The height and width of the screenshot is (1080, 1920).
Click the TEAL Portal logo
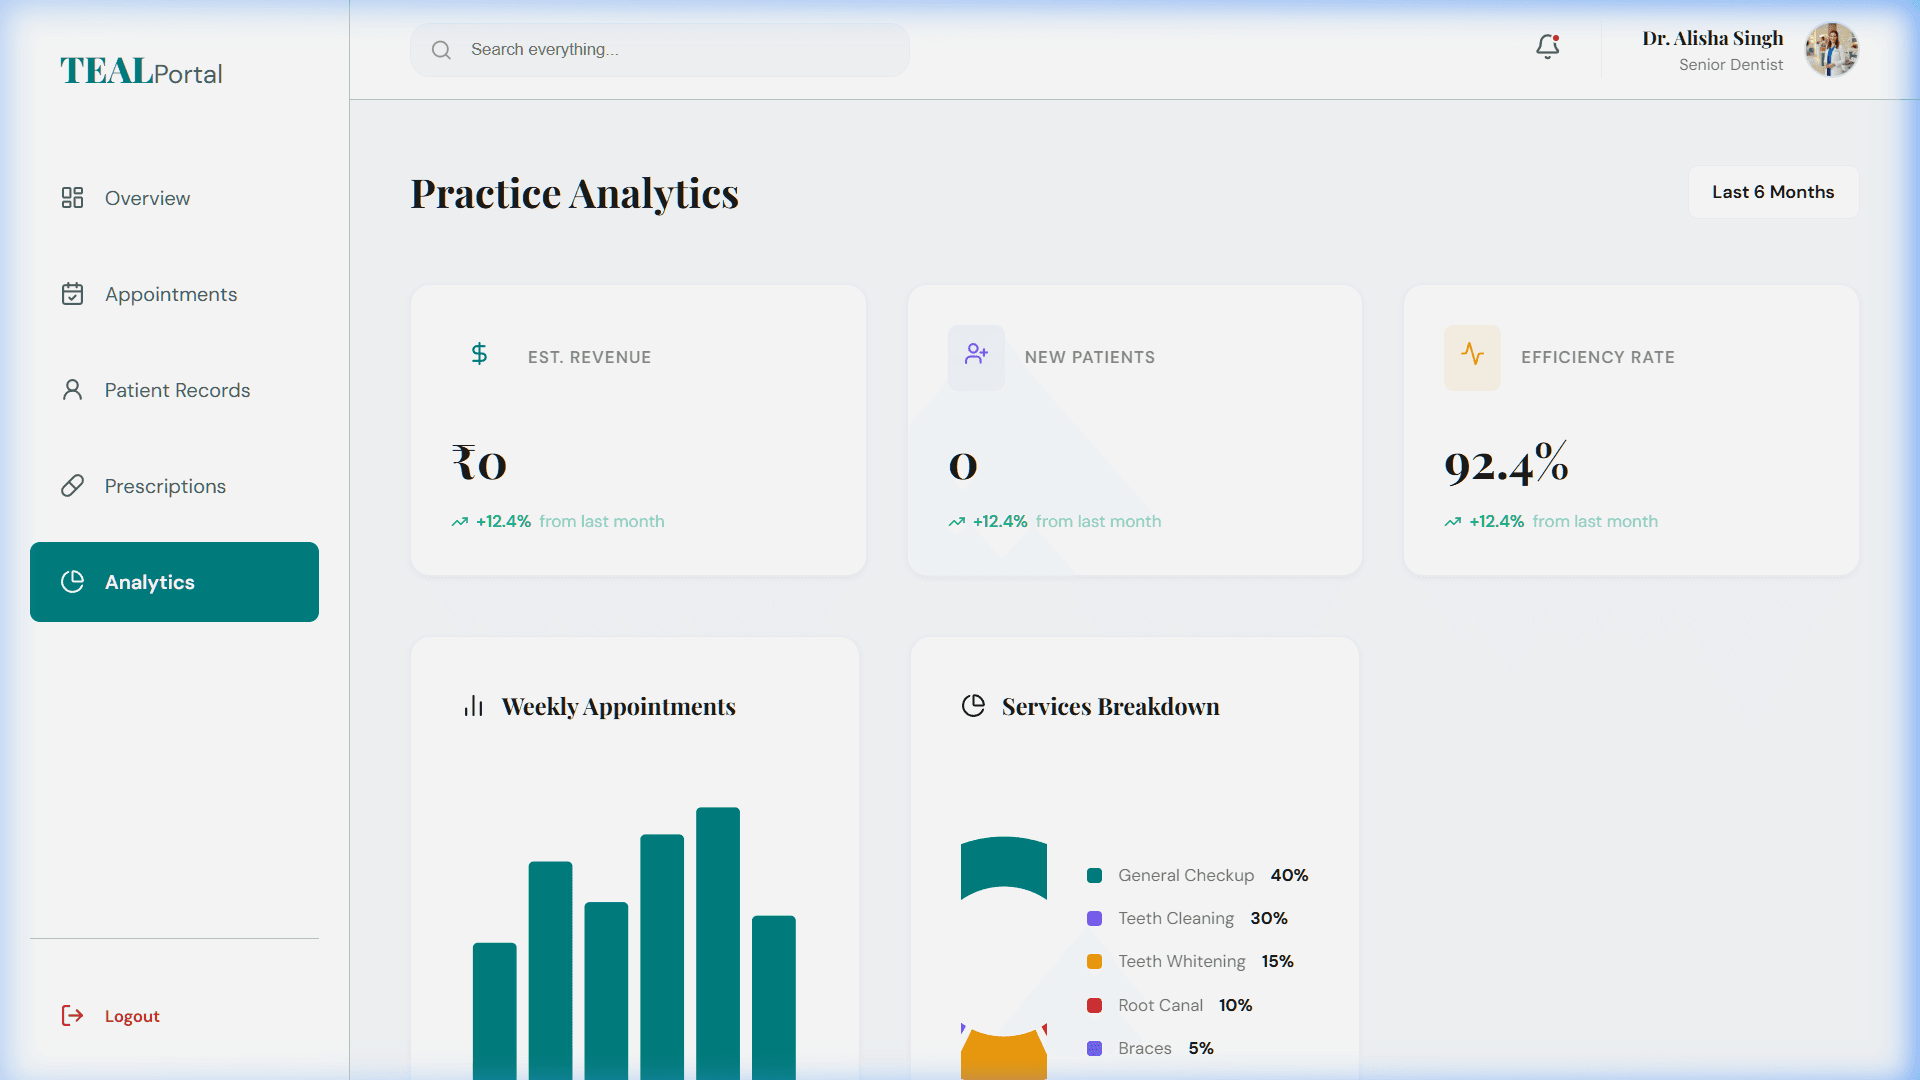click(x=141, y=72)
